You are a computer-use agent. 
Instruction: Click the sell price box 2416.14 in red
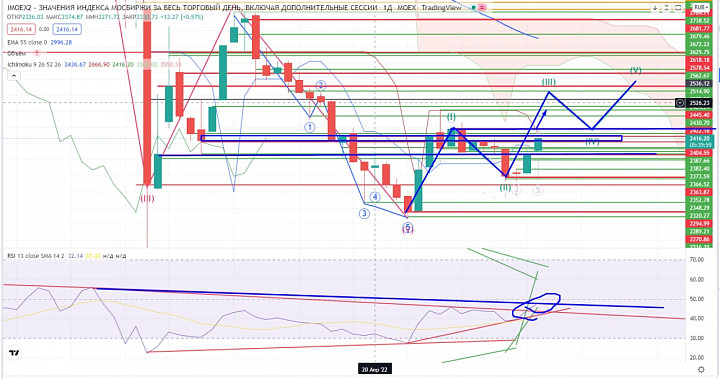click(x=21, y=29)
